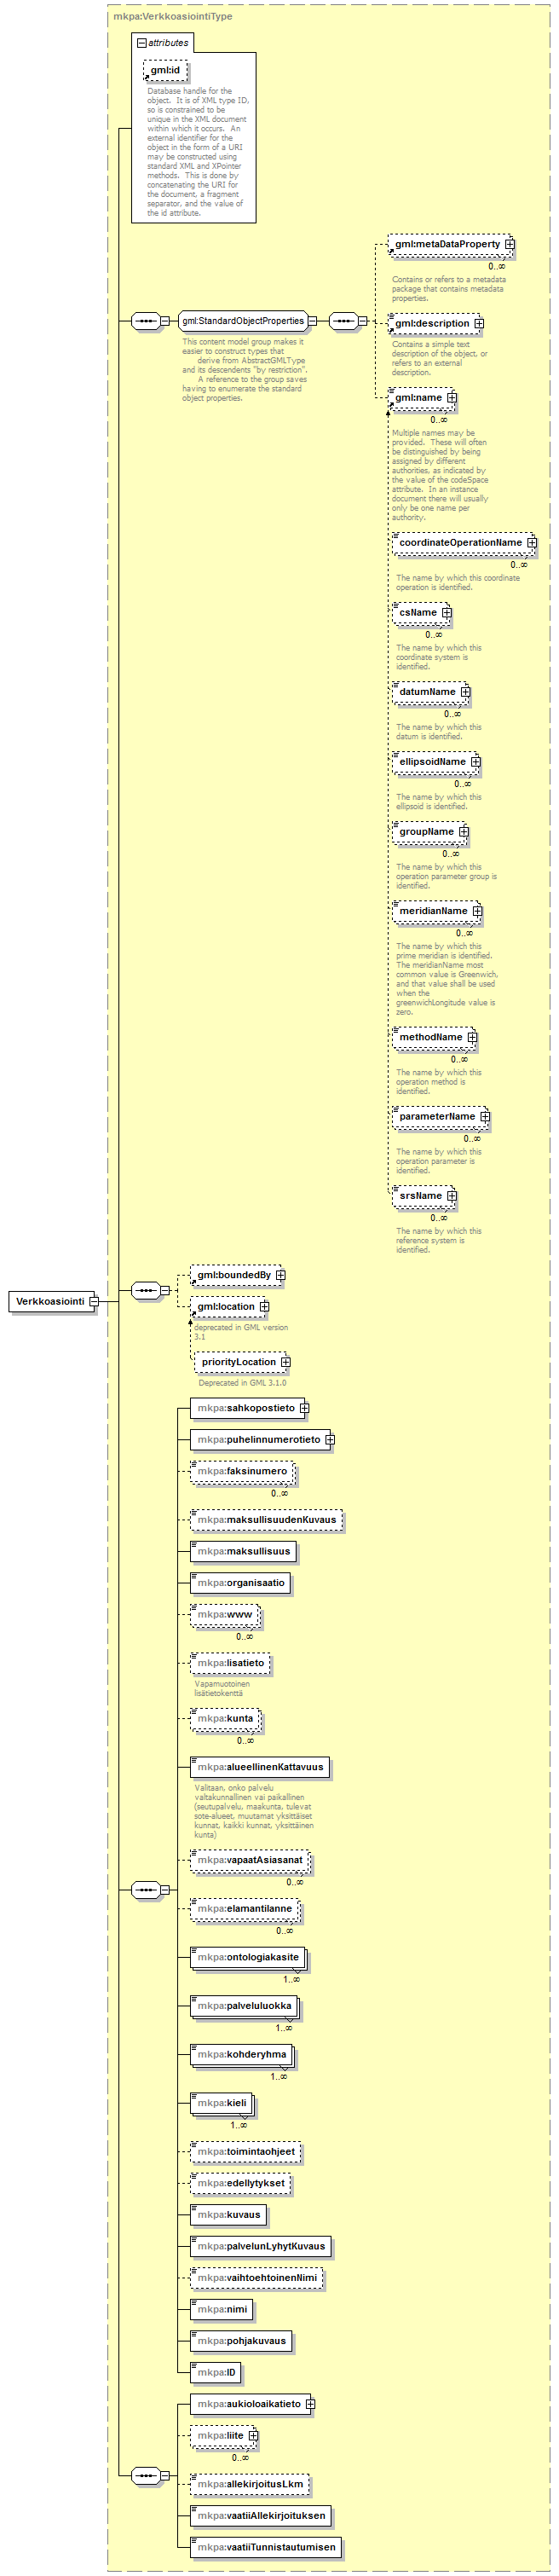Expand mkpa:sahkopostieto plus icon
This screenshot has width=559, height=2576.
tap(305, 1408)
